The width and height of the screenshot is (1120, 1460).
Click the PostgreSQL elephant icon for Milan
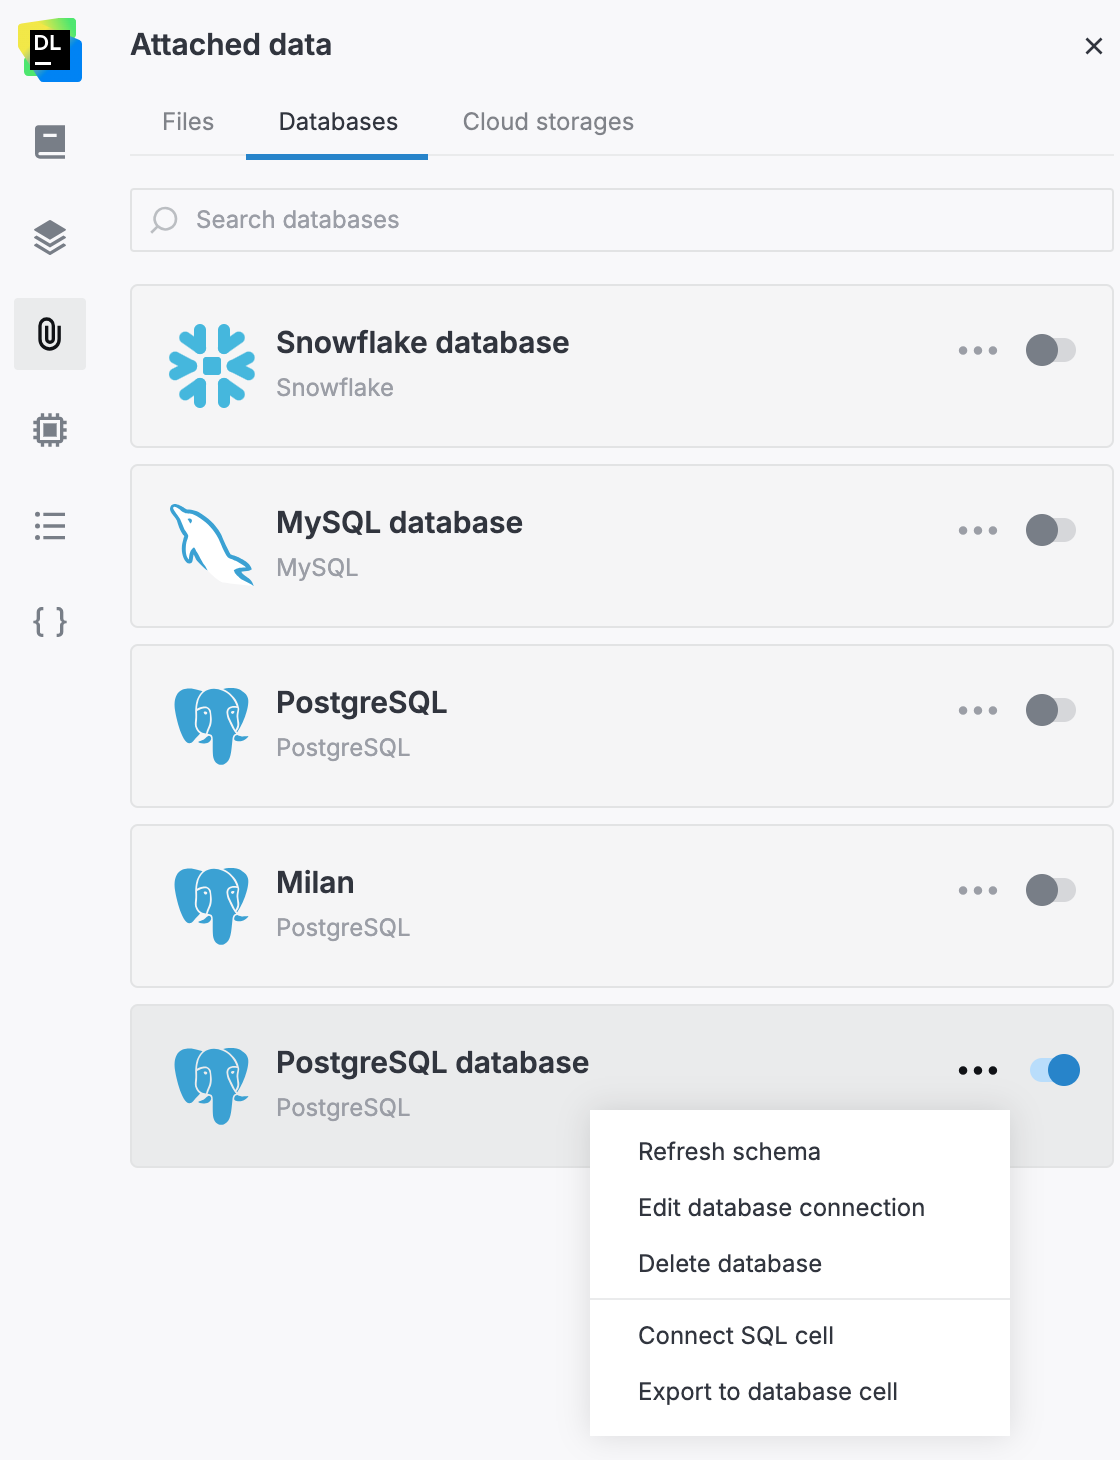[x=212, y=904]
